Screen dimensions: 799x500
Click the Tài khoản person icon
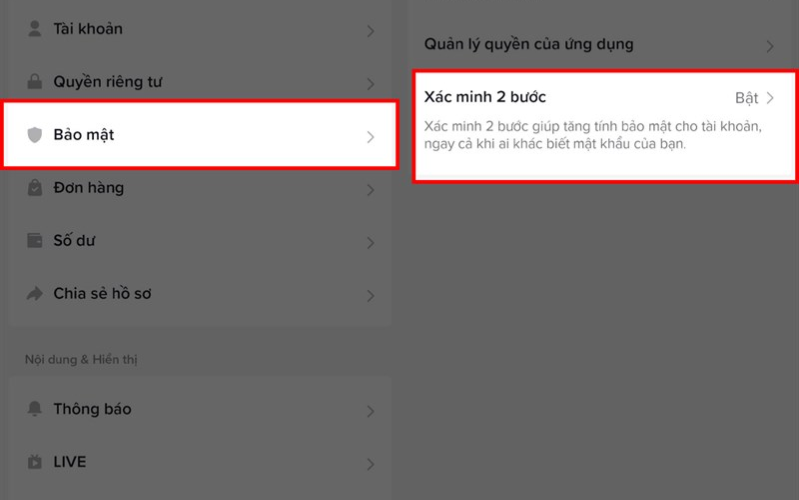35,29
